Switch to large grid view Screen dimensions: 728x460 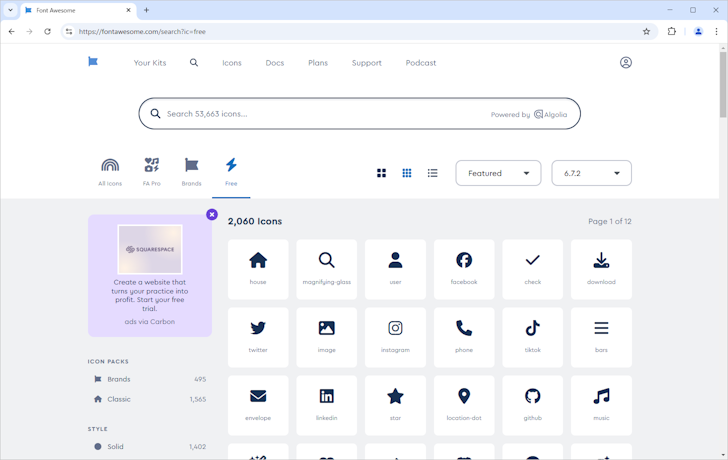pos(381,173)
